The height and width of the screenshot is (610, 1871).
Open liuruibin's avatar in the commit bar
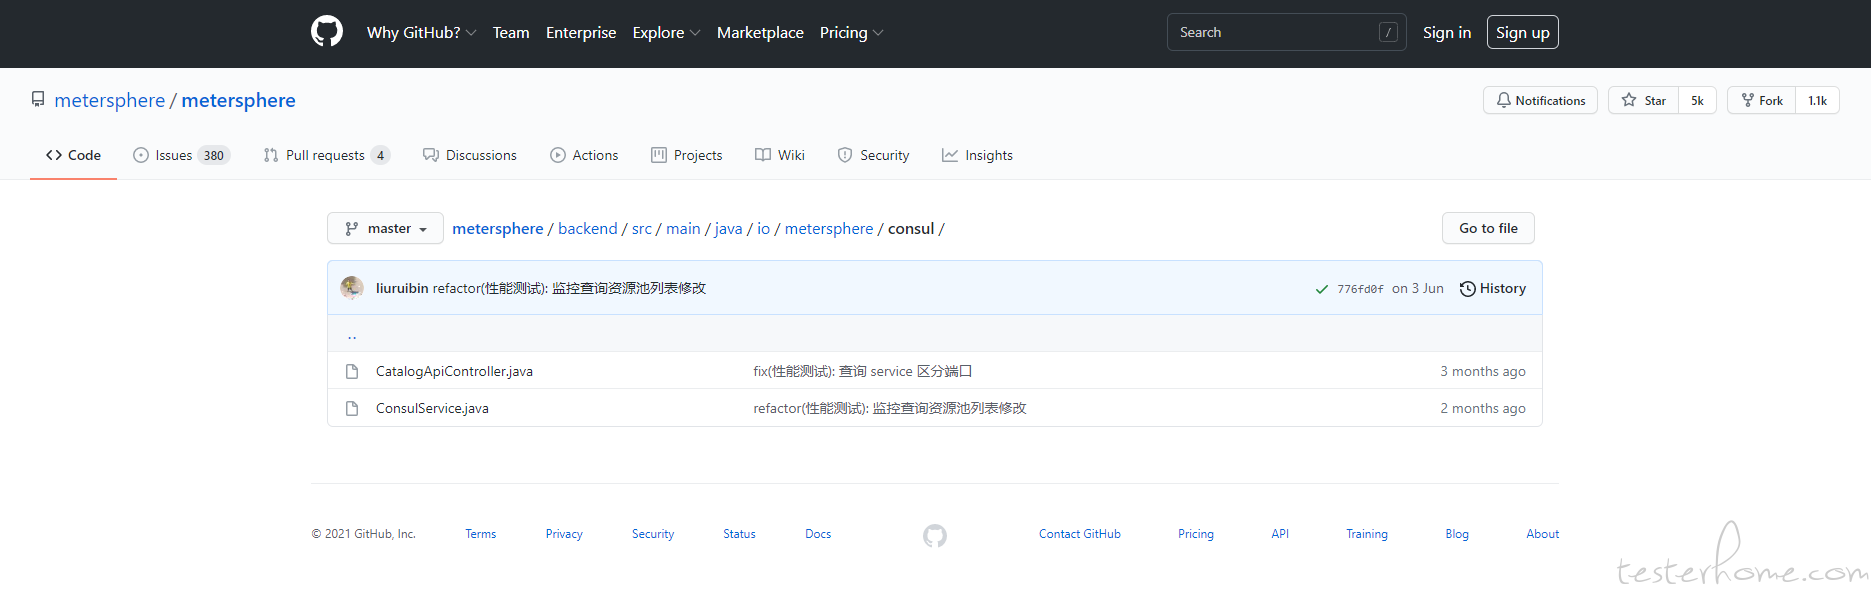(x=352, y=288)
